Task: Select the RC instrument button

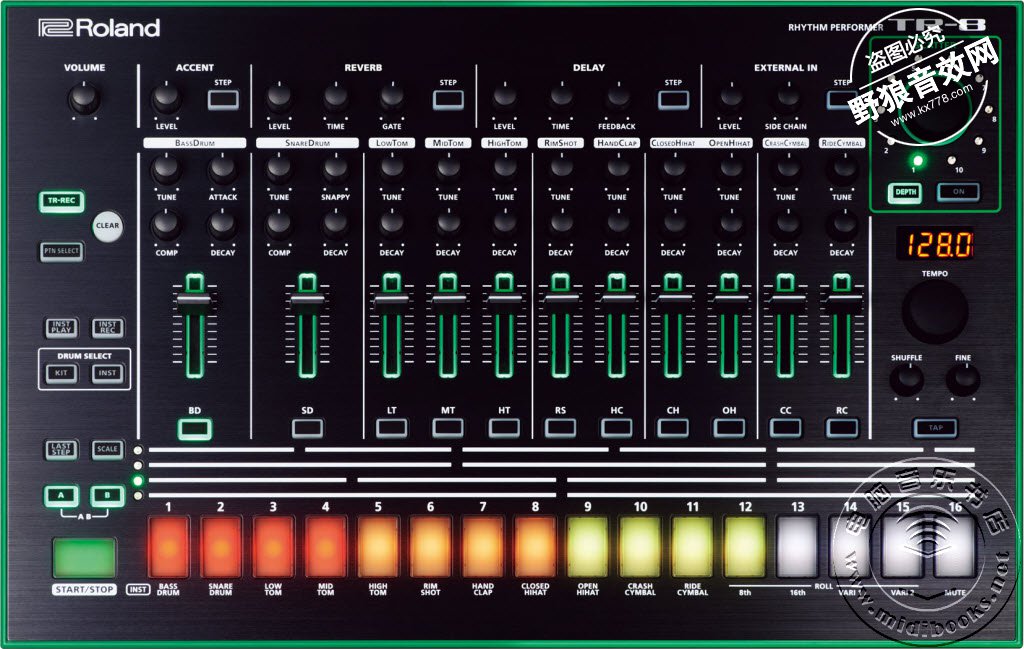Action: tap(842, 428)
